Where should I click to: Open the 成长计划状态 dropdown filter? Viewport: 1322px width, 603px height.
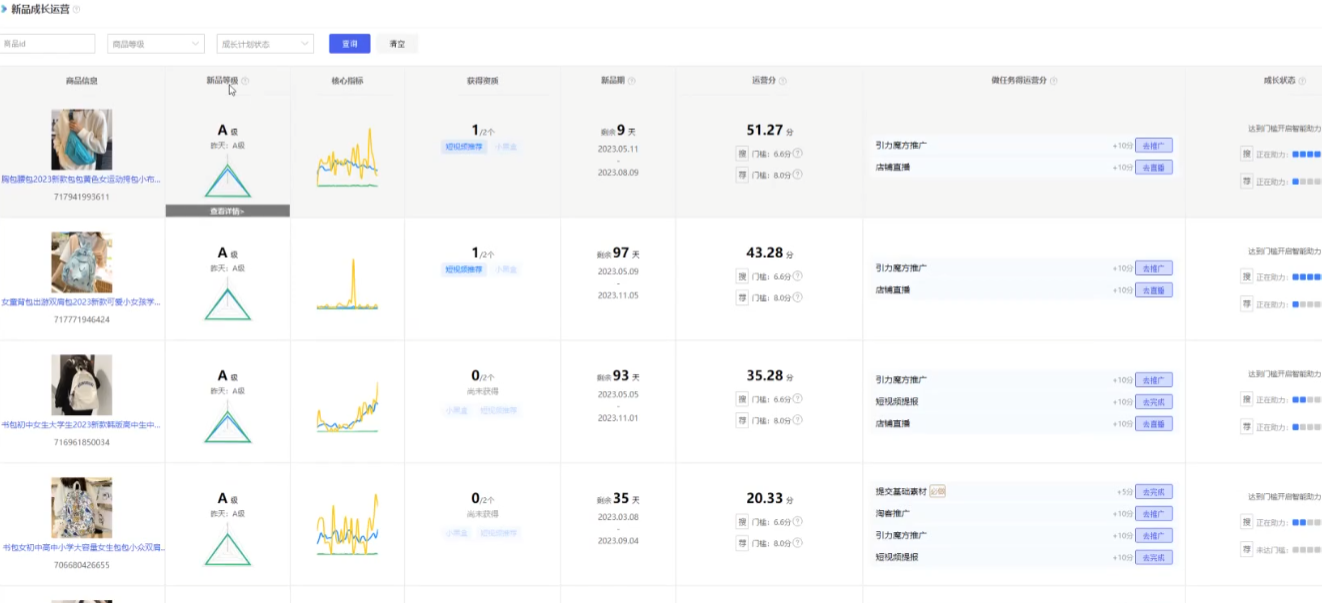click(x=265, y=44)
